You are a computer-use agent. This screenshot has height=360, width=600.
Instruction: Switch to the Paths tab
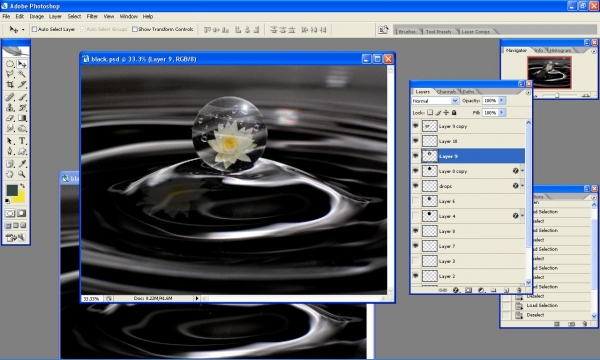click(x=468, y=92)
